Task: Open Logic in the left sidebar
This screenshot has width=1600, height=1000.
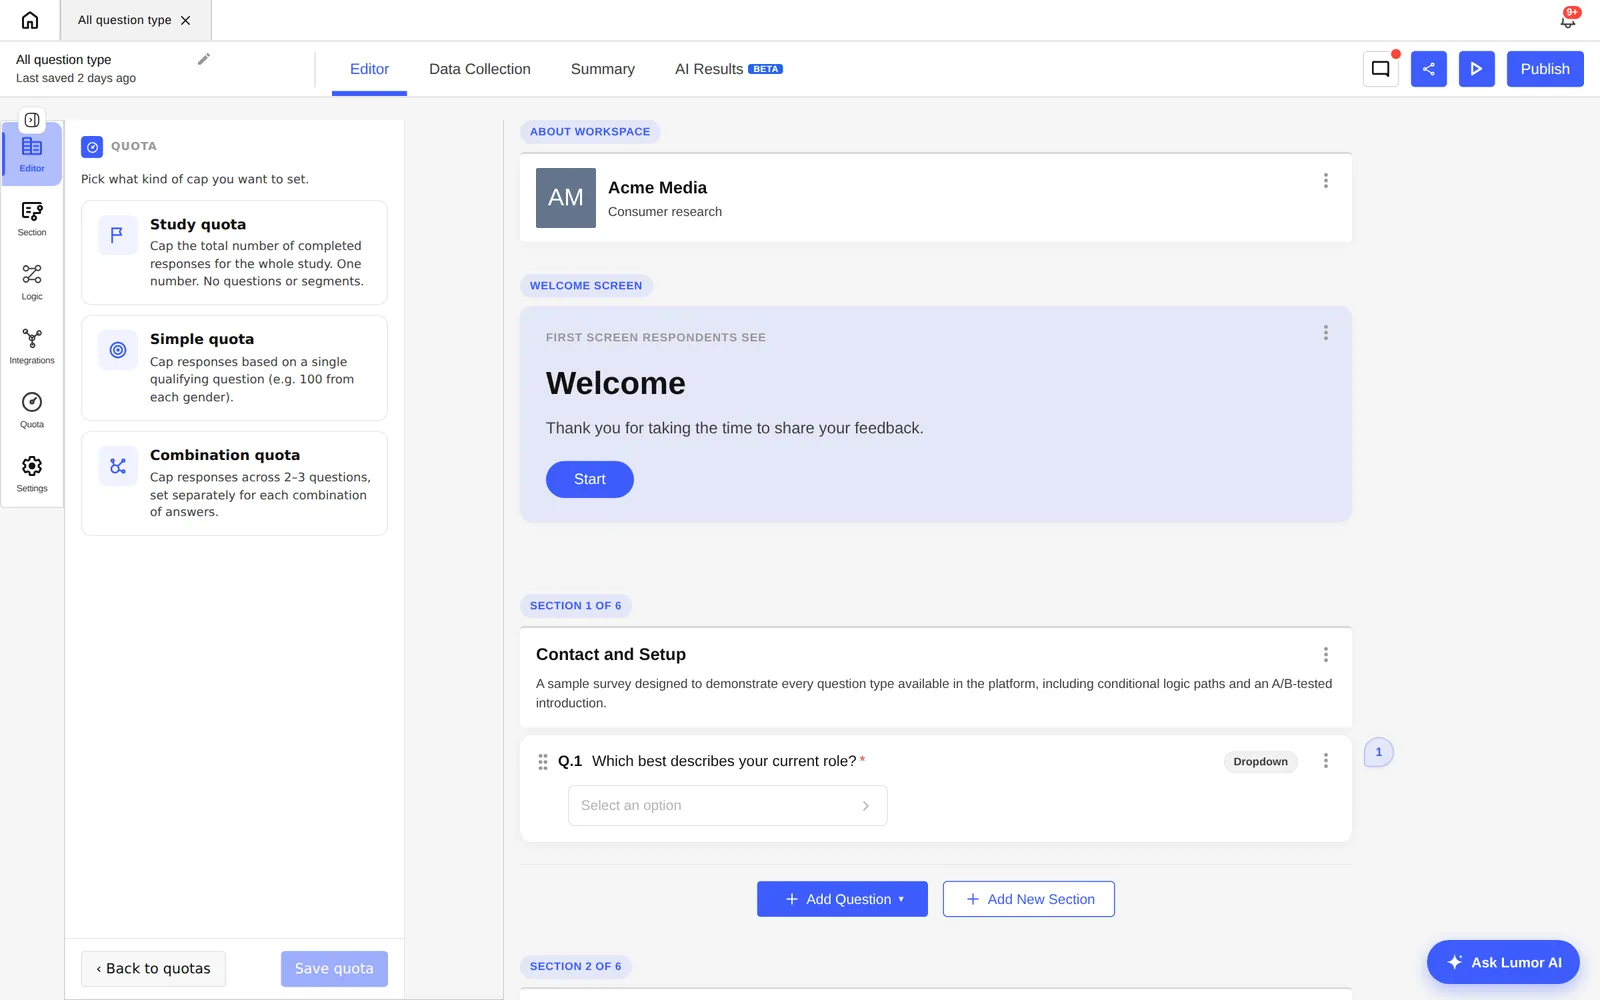Action: point(32,282)
